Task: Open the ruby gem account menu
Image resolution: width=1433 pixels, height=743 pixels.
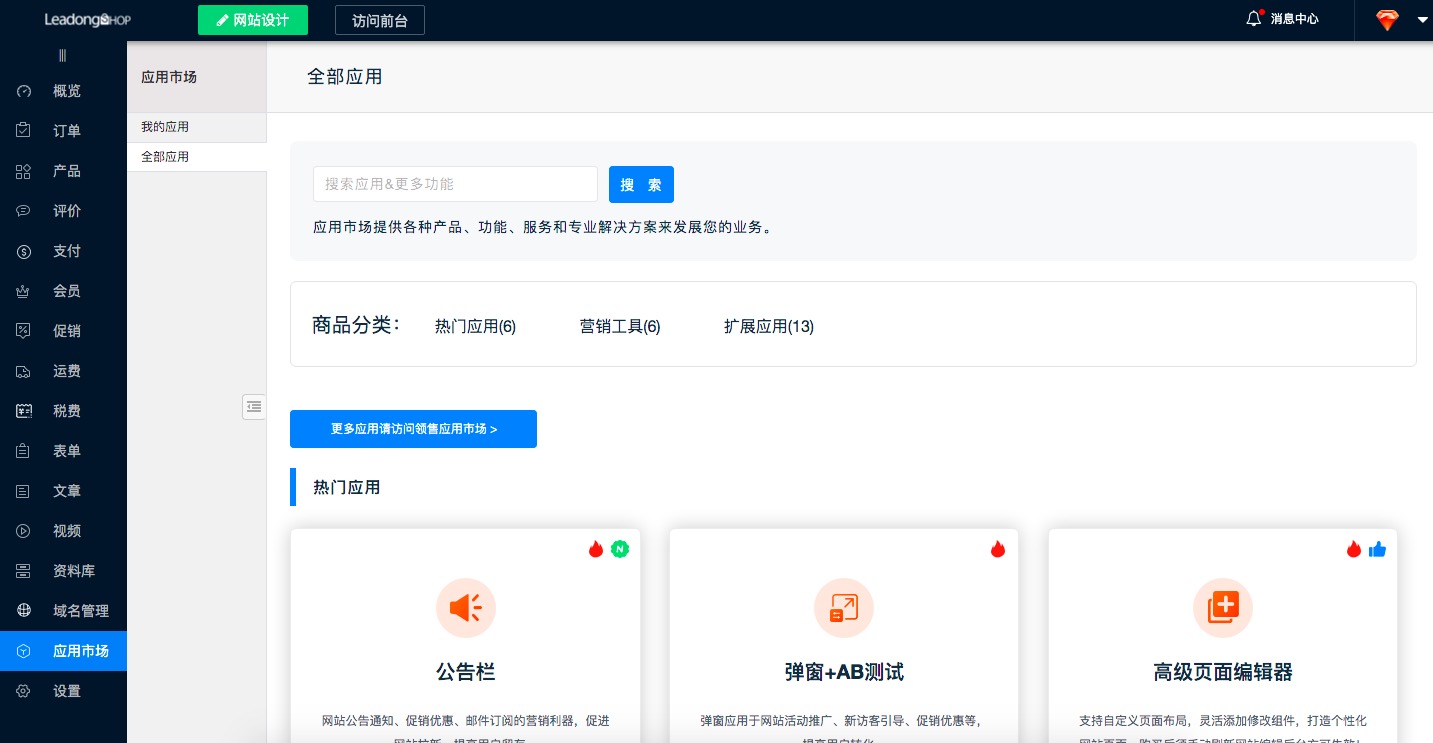Action: tap(1387, 20)
